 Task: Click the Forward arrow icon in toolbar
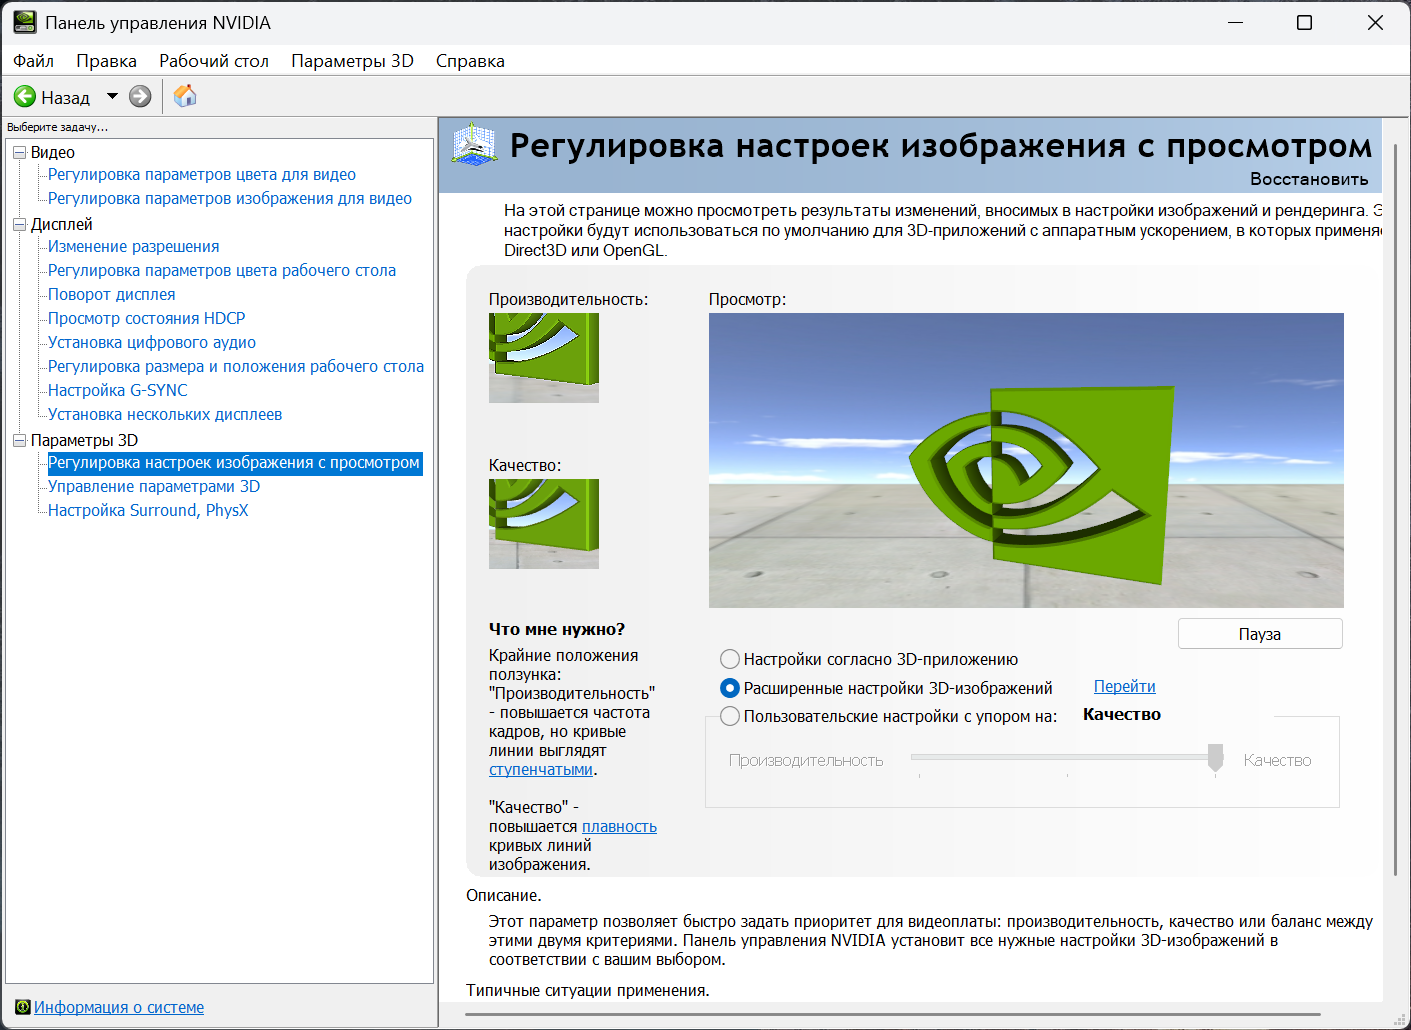click(x=140, y=97)
